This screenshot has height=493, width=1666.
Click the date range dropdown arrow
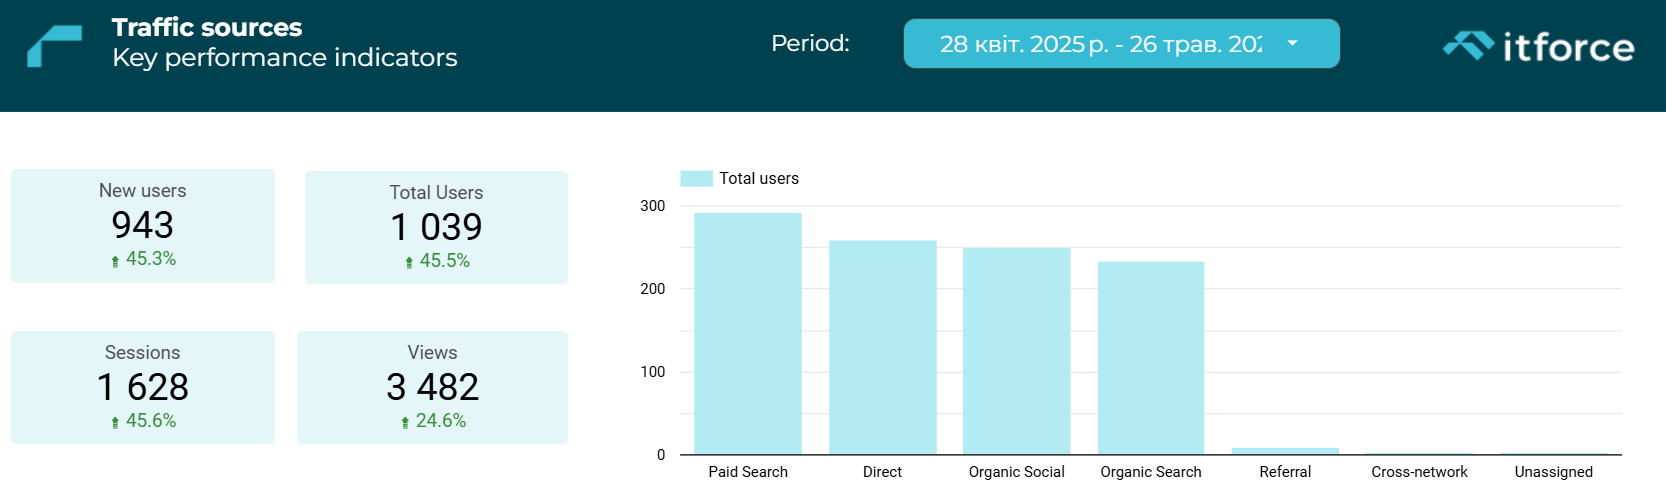pos(1292,43)
